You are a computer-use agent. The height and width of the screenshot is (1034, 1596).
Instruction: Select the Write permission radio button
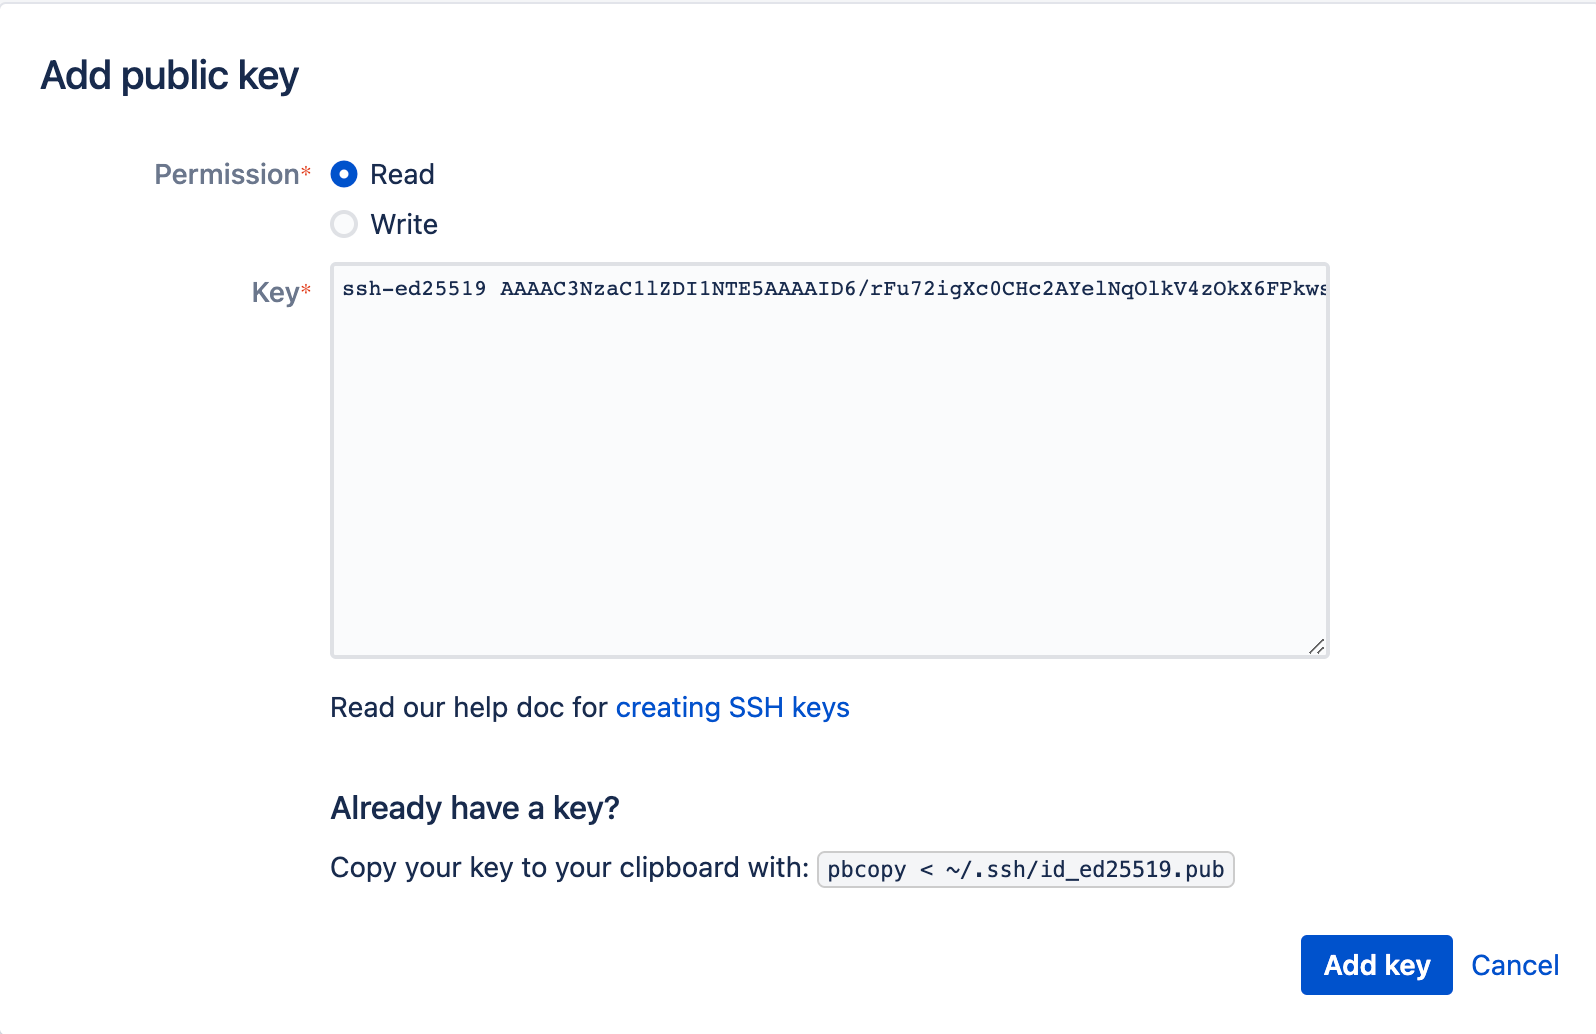pos(344,224)
